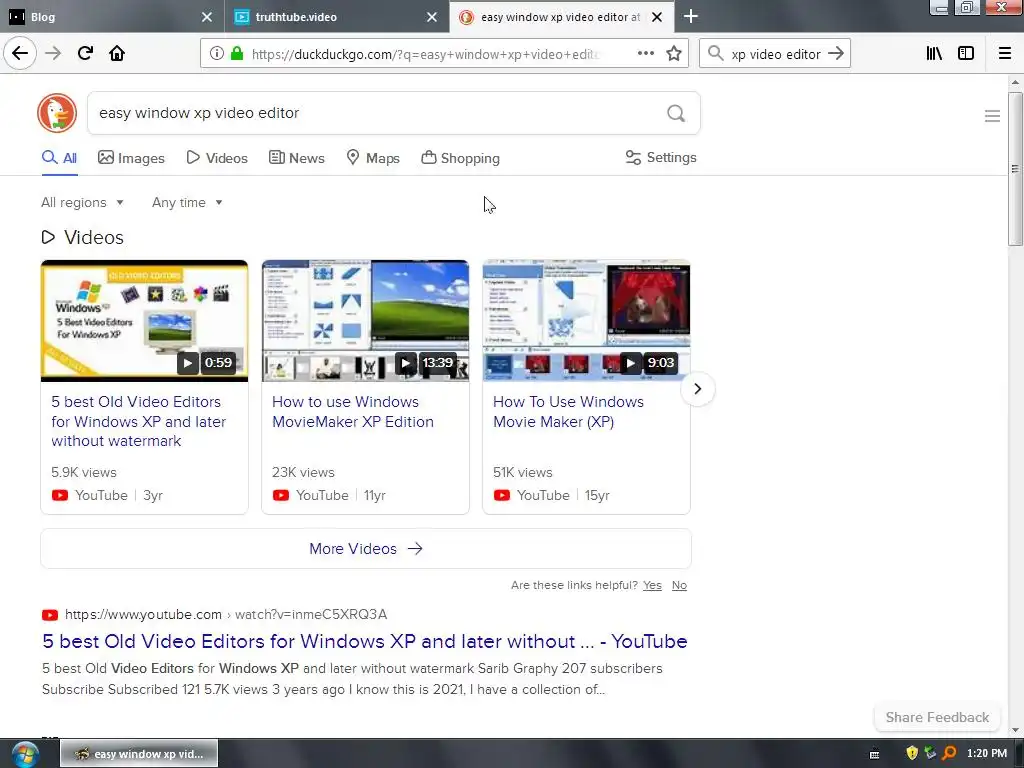Open '5 best Old Video Editors' video card title
Viewport: 1024px width, 768px height.
[x=138, y=421]
